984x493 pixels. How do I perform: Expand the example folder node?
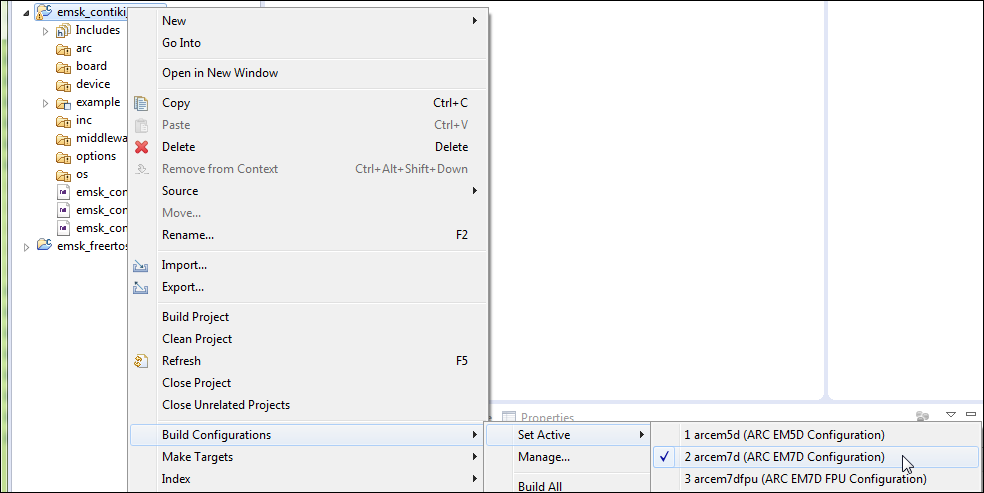tap(45, 103)
